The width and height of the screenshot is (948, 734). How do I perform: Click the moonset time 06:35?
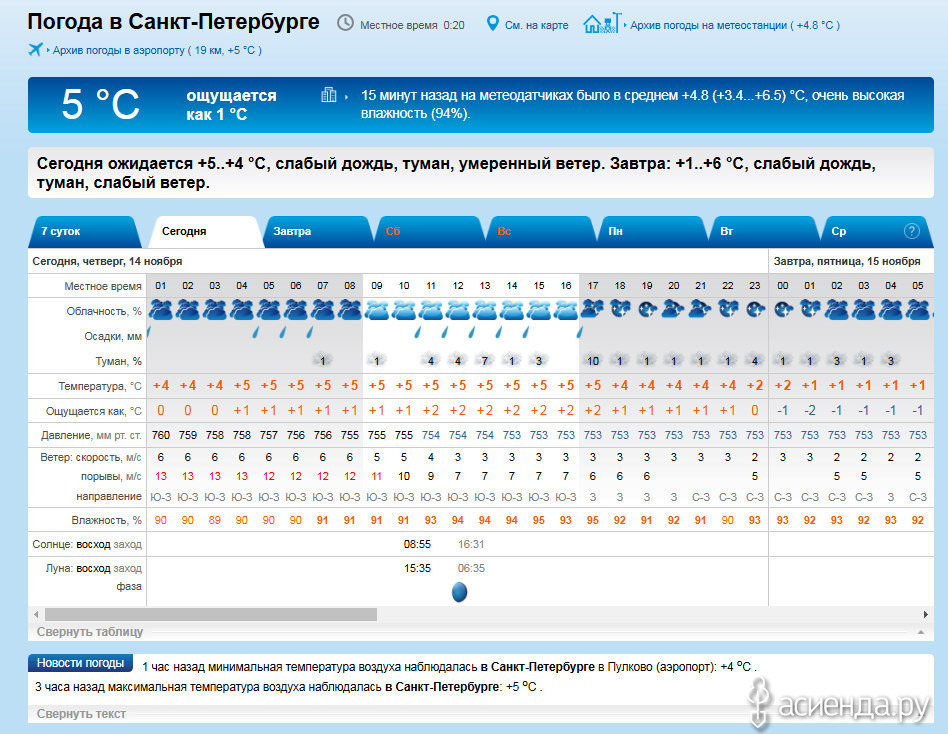pos(471,568)
